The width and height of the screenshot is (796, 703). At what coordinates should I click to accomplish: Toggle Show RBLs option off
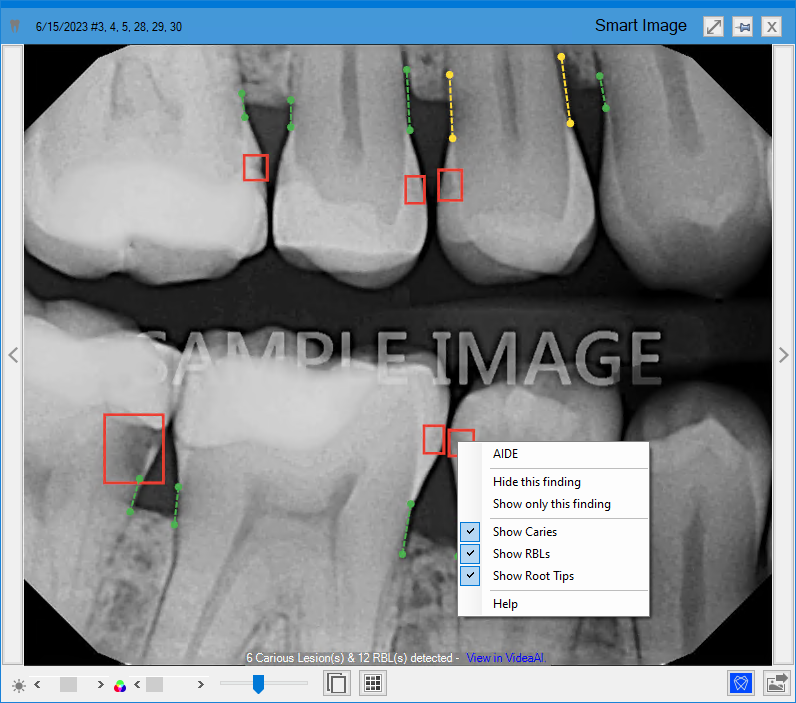point(470,554)
